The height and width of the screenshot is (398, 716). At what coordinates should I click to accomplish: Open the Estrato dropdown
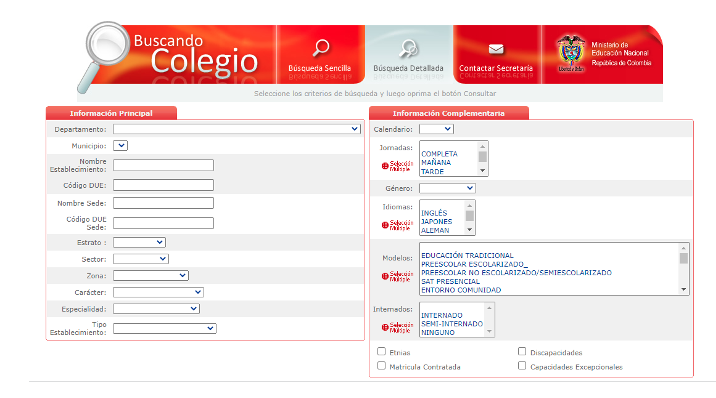[x=139, y=242]
